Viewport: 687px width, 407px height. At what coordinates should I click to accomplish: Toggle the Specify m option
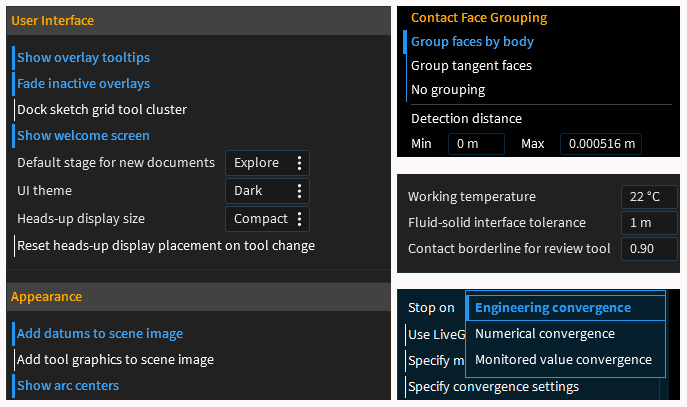click(x=436, y=361)
